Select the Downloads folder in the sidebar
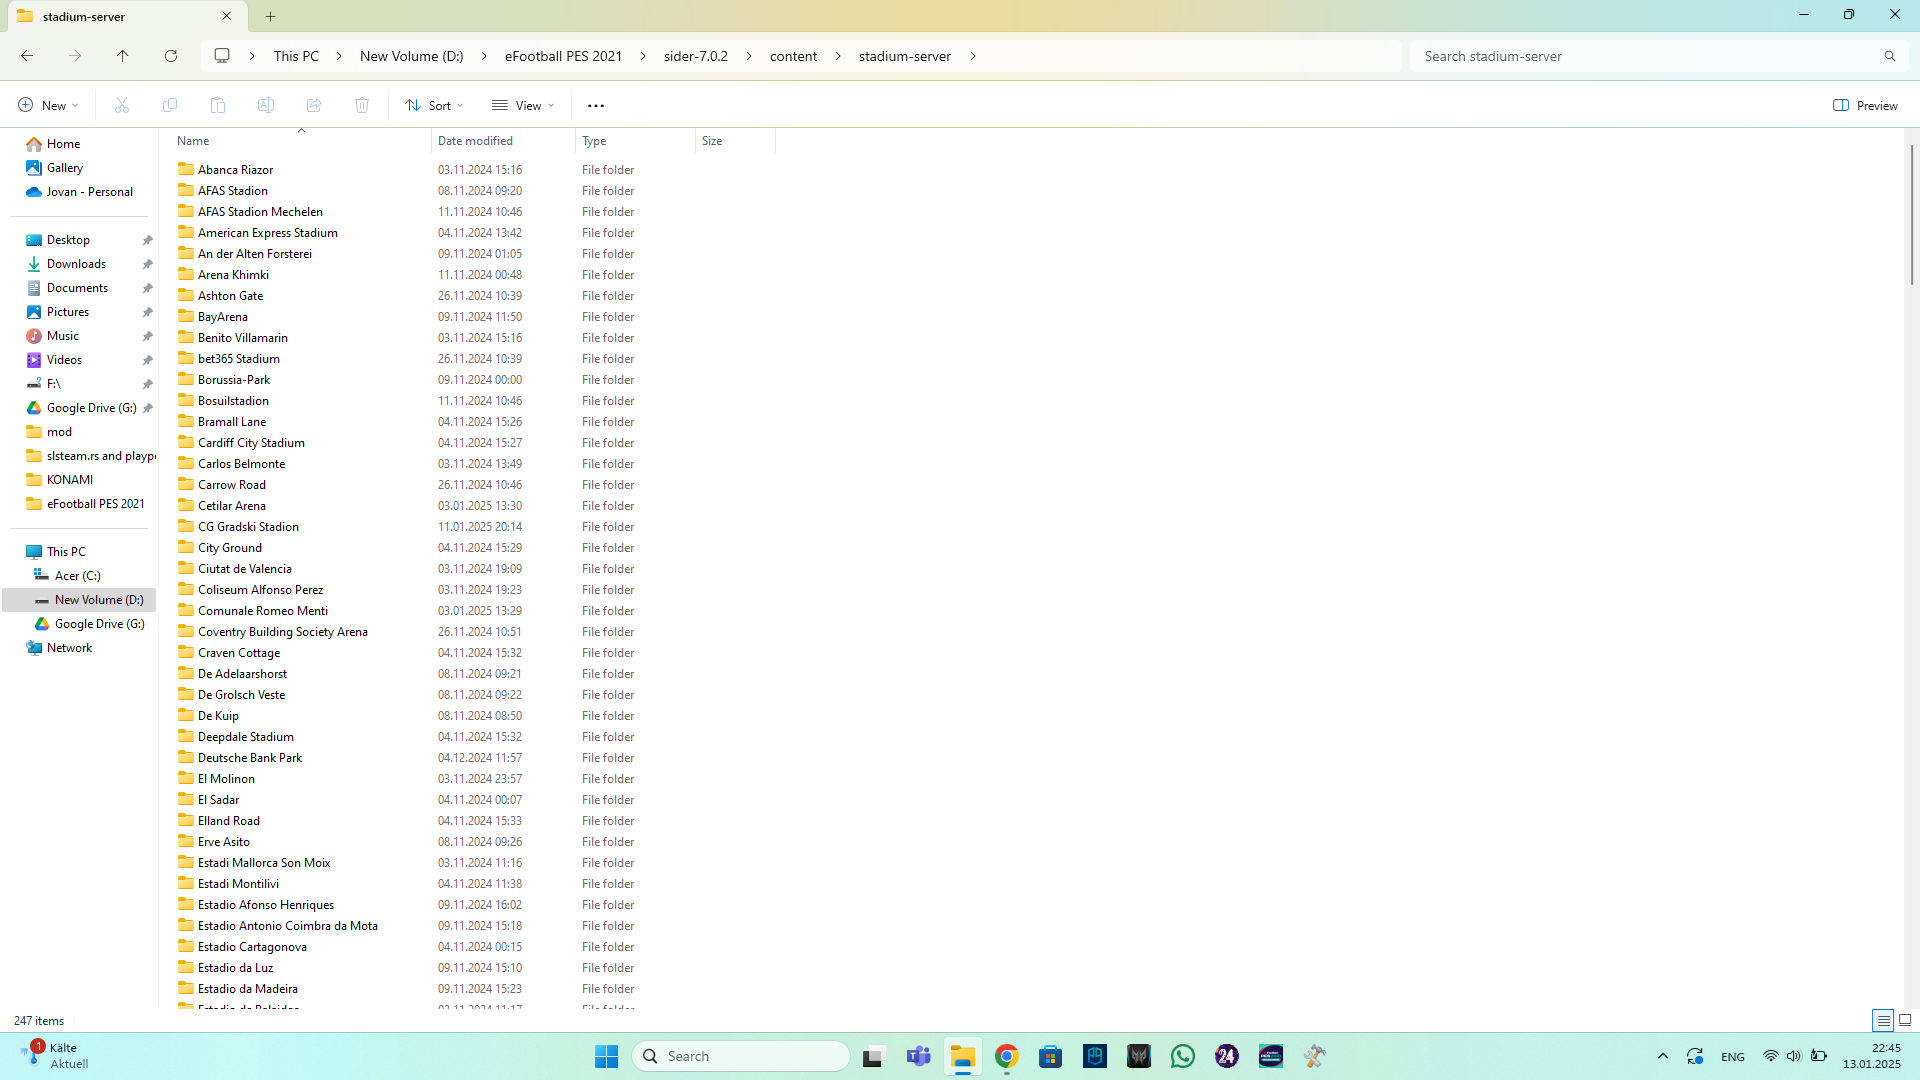The height and width of the screenshot is (1080, 1920). point(76,264)
